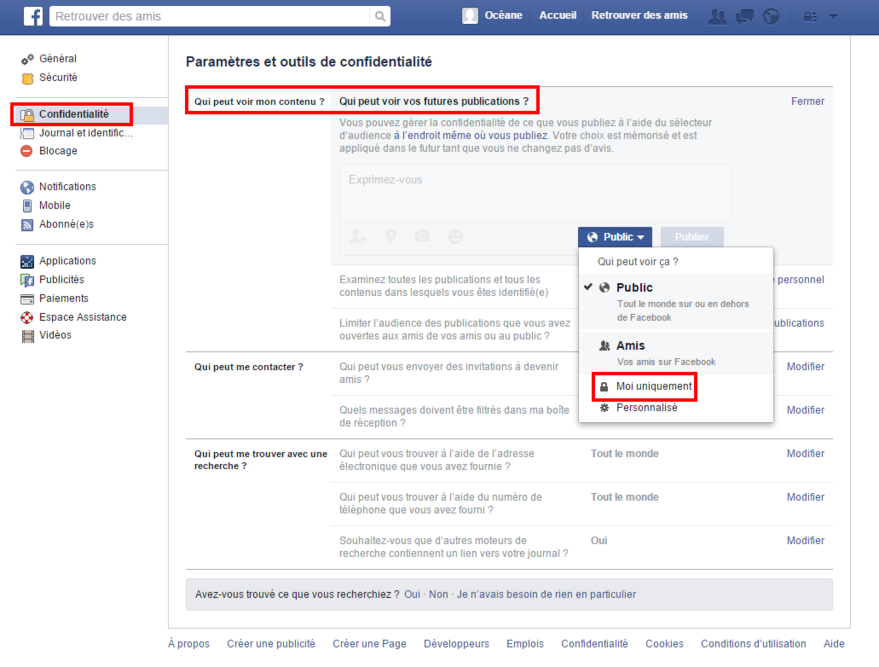Viewport: 879px width, 667px height.
Task: Click the tag friends icon in composer
Action: pos(358,237)
